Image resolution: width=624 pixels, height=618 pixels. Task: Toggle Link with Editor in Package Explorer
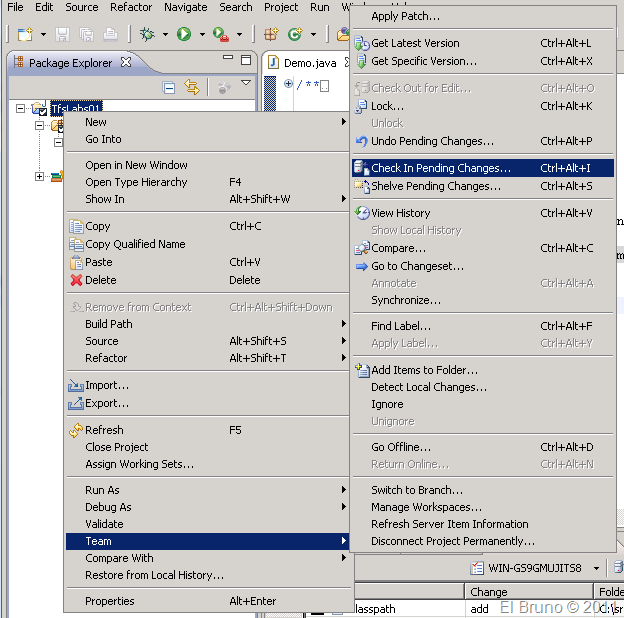click(x=192, y=88)
